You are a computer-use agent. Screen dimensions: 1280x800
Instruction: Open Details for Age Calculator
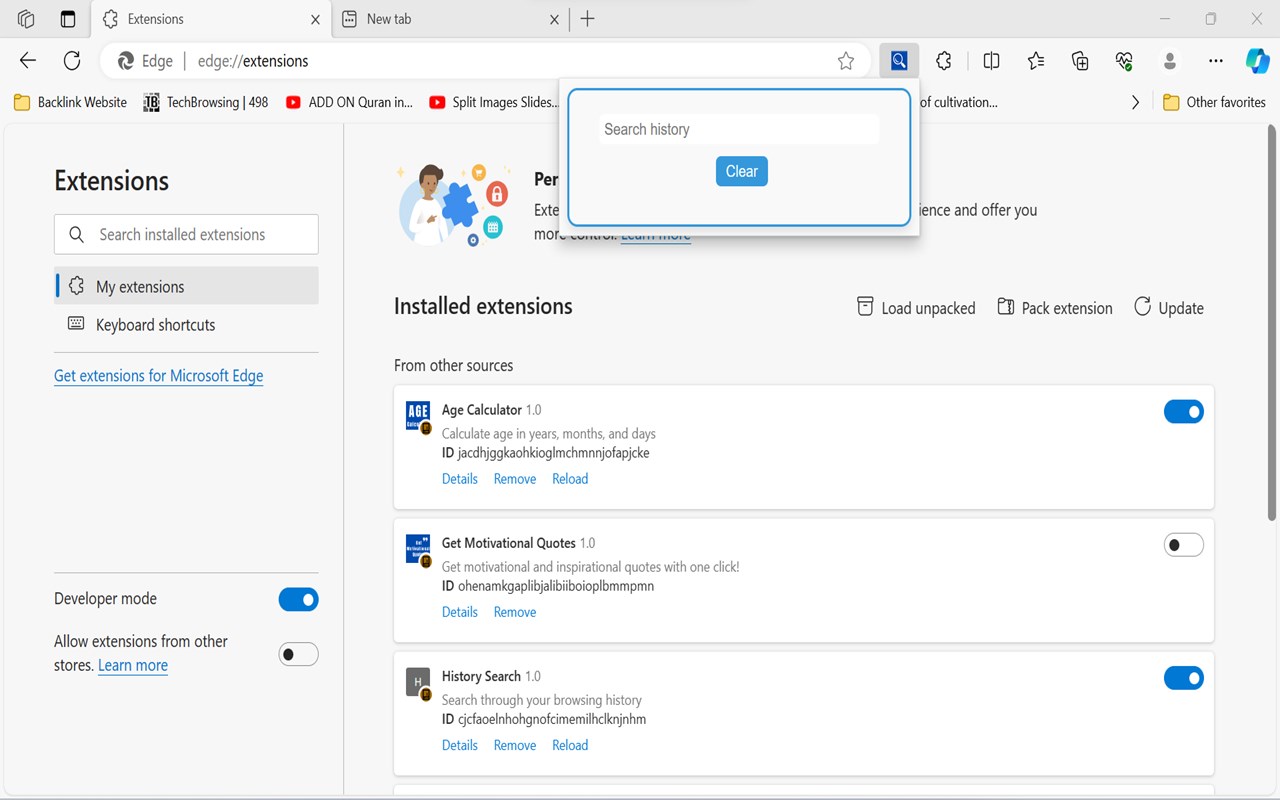point(460,479)
